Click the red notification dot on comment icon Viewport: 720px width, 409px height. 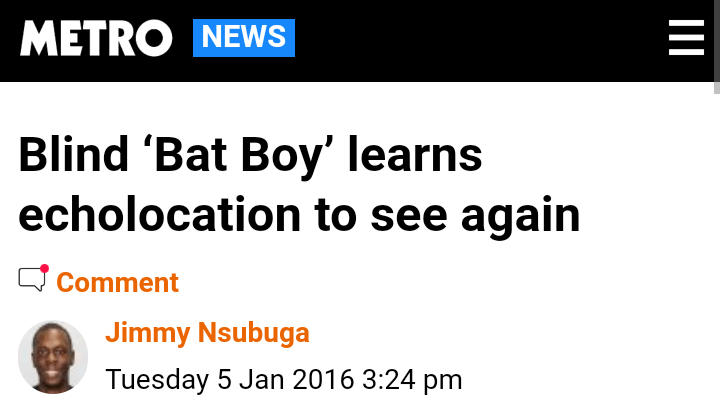[x=45, y=269]
